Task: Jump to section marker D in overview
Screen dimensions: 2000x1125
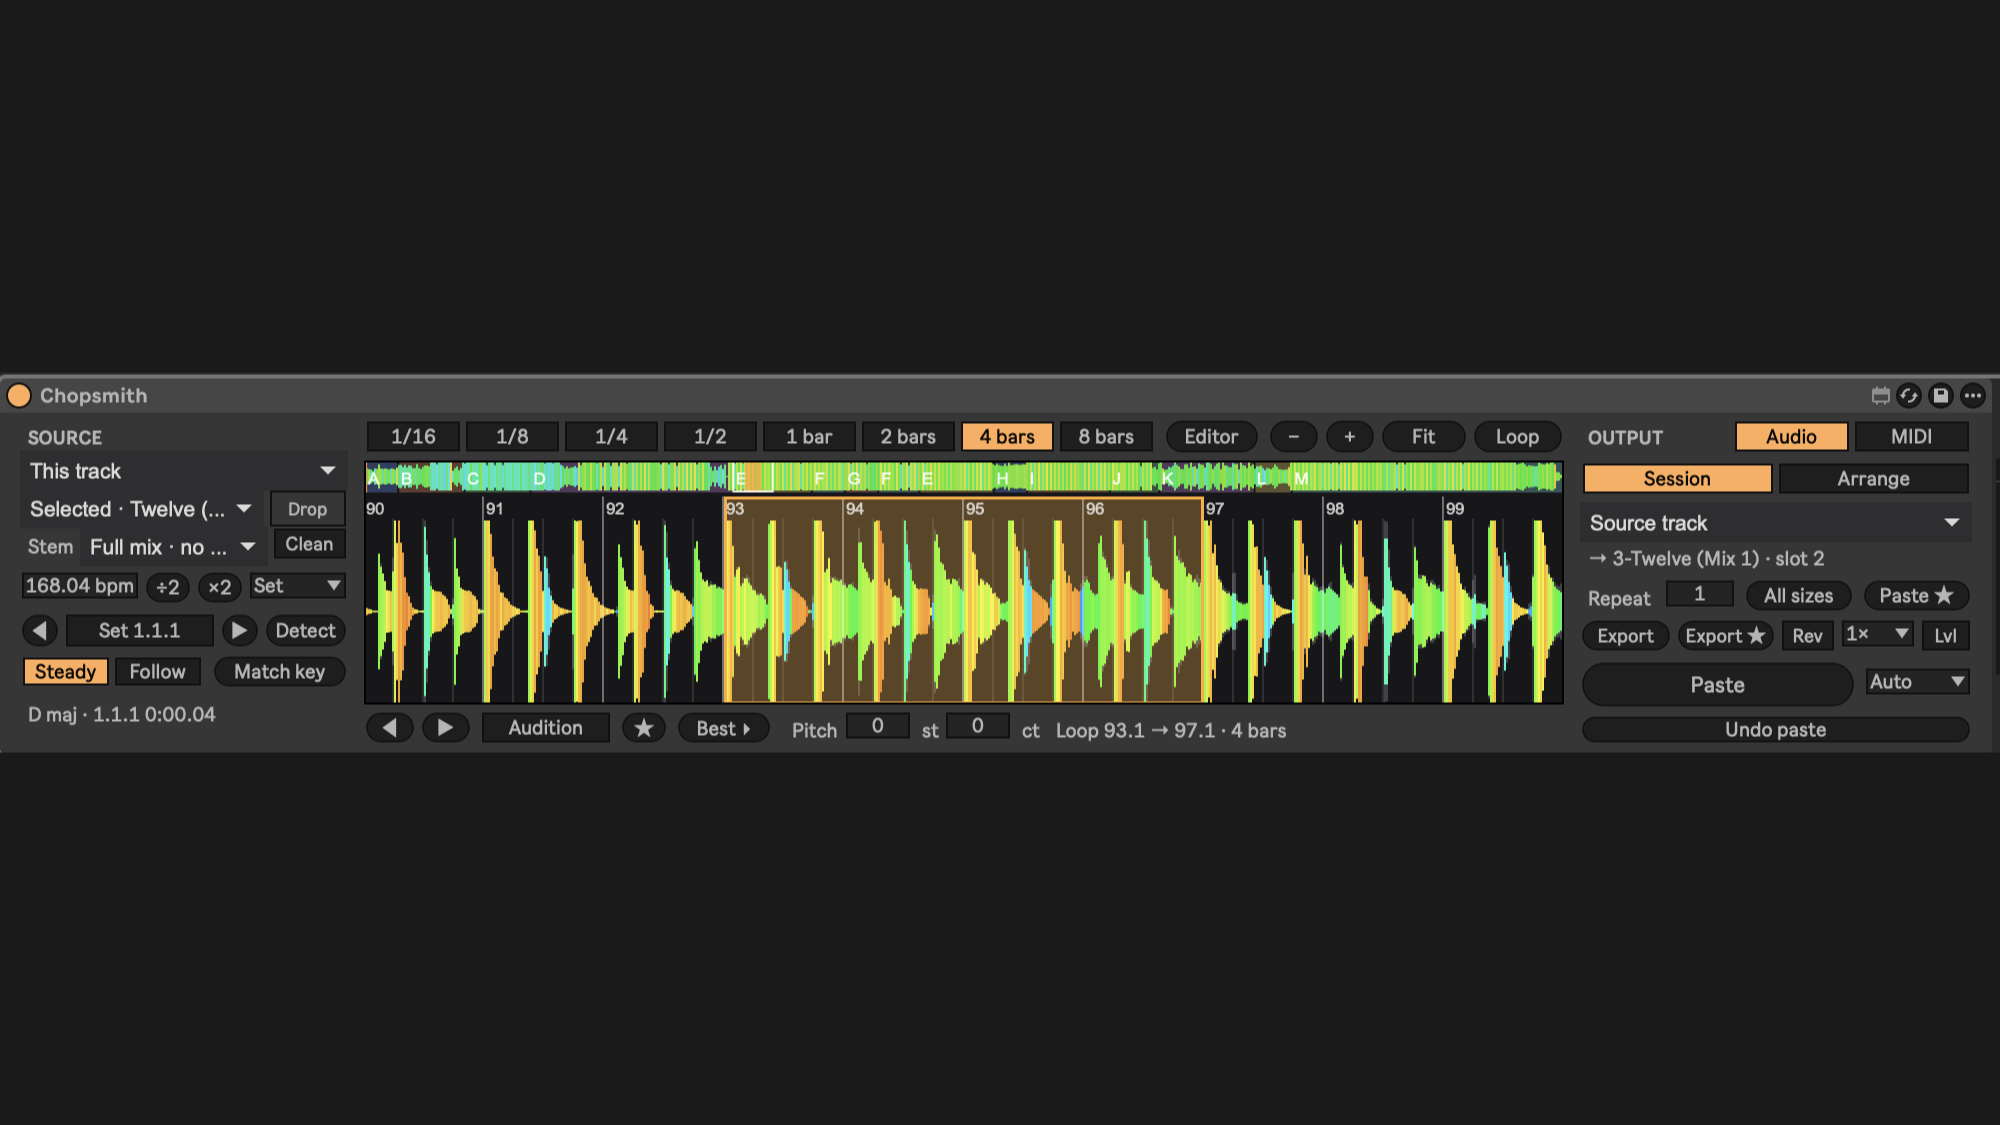Action: click(x=539, y=478)
